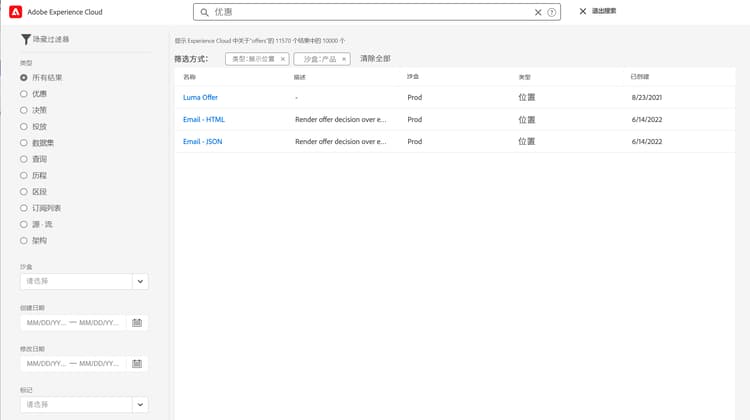Image resolution: width=750 pixels, height=420 pixels.
Task: Click the 退出搜索 exit search button
Action: (604, 11)
